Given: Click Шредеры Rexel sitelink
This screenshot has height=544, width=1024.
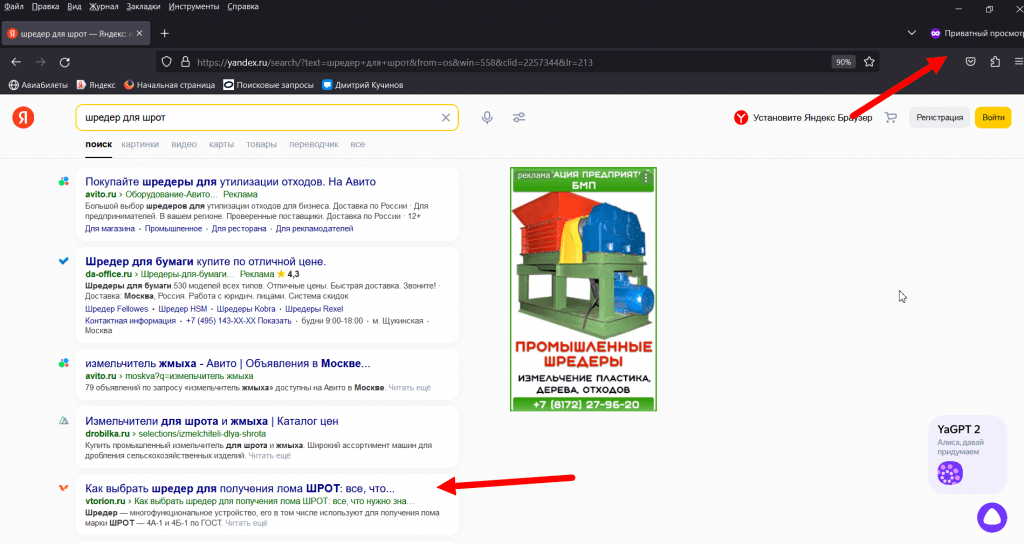Looking at the screenshot, I should click(314, 309).
